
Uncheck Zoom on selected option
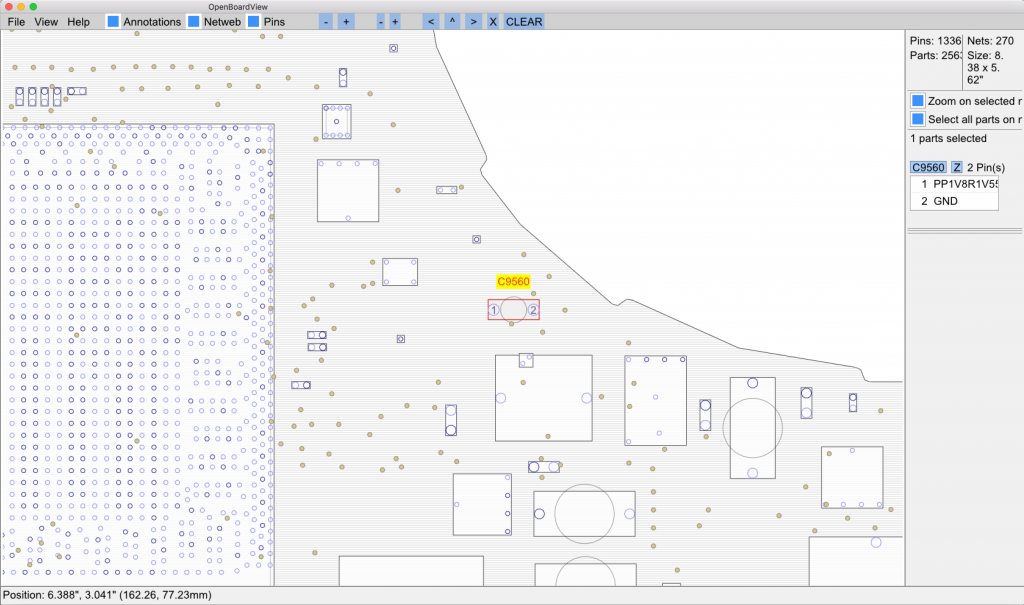[x=917, y=101]
